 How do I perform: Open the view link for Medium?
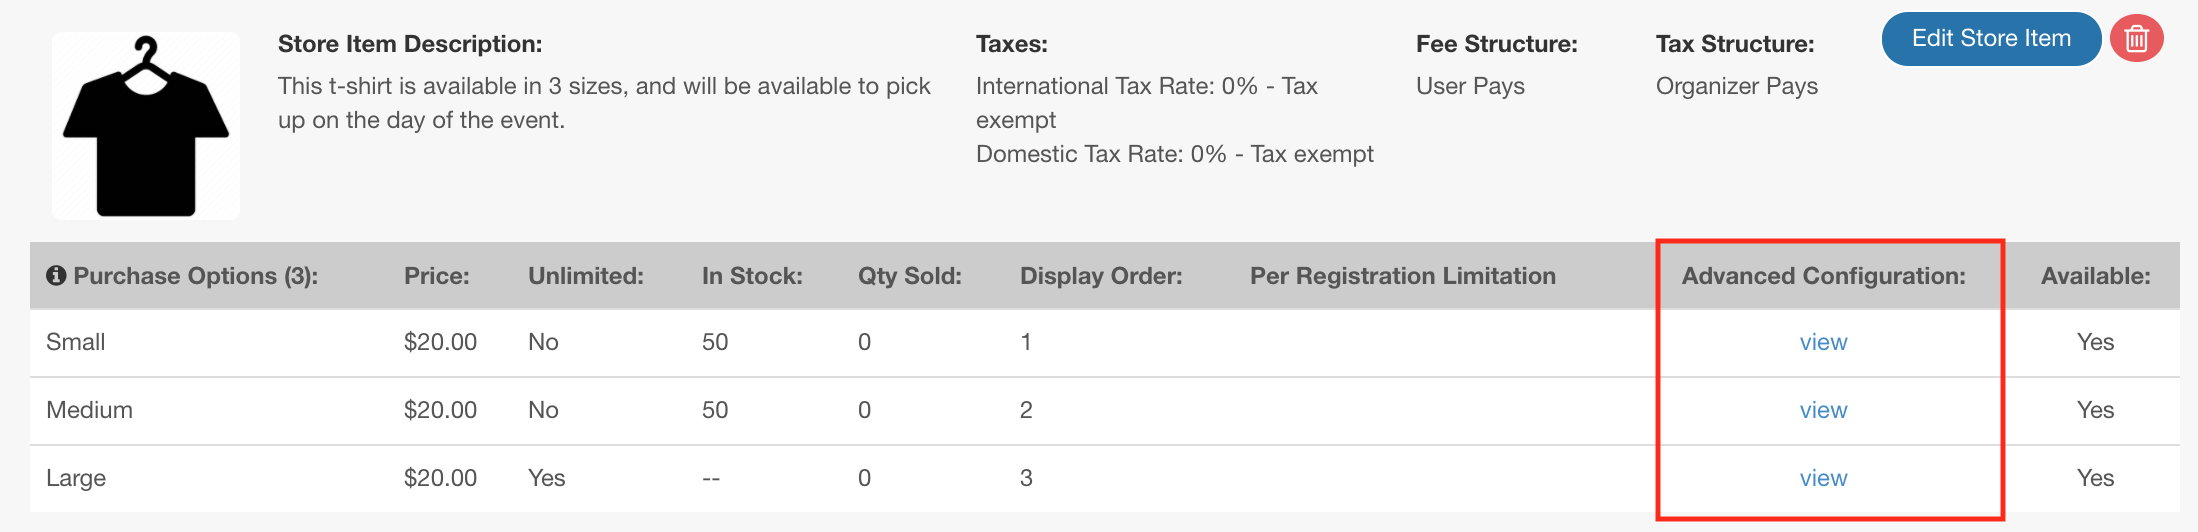pyautogui.click(x=1823, y=410)
